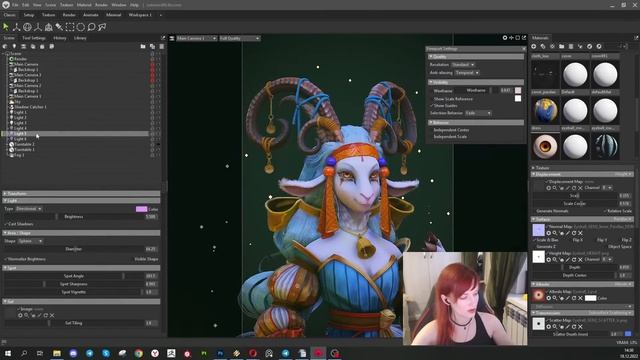This screenshot has height=360, width=640.
Task: Open materials folder icon in Materials toolbar
Action: point(562,47)
